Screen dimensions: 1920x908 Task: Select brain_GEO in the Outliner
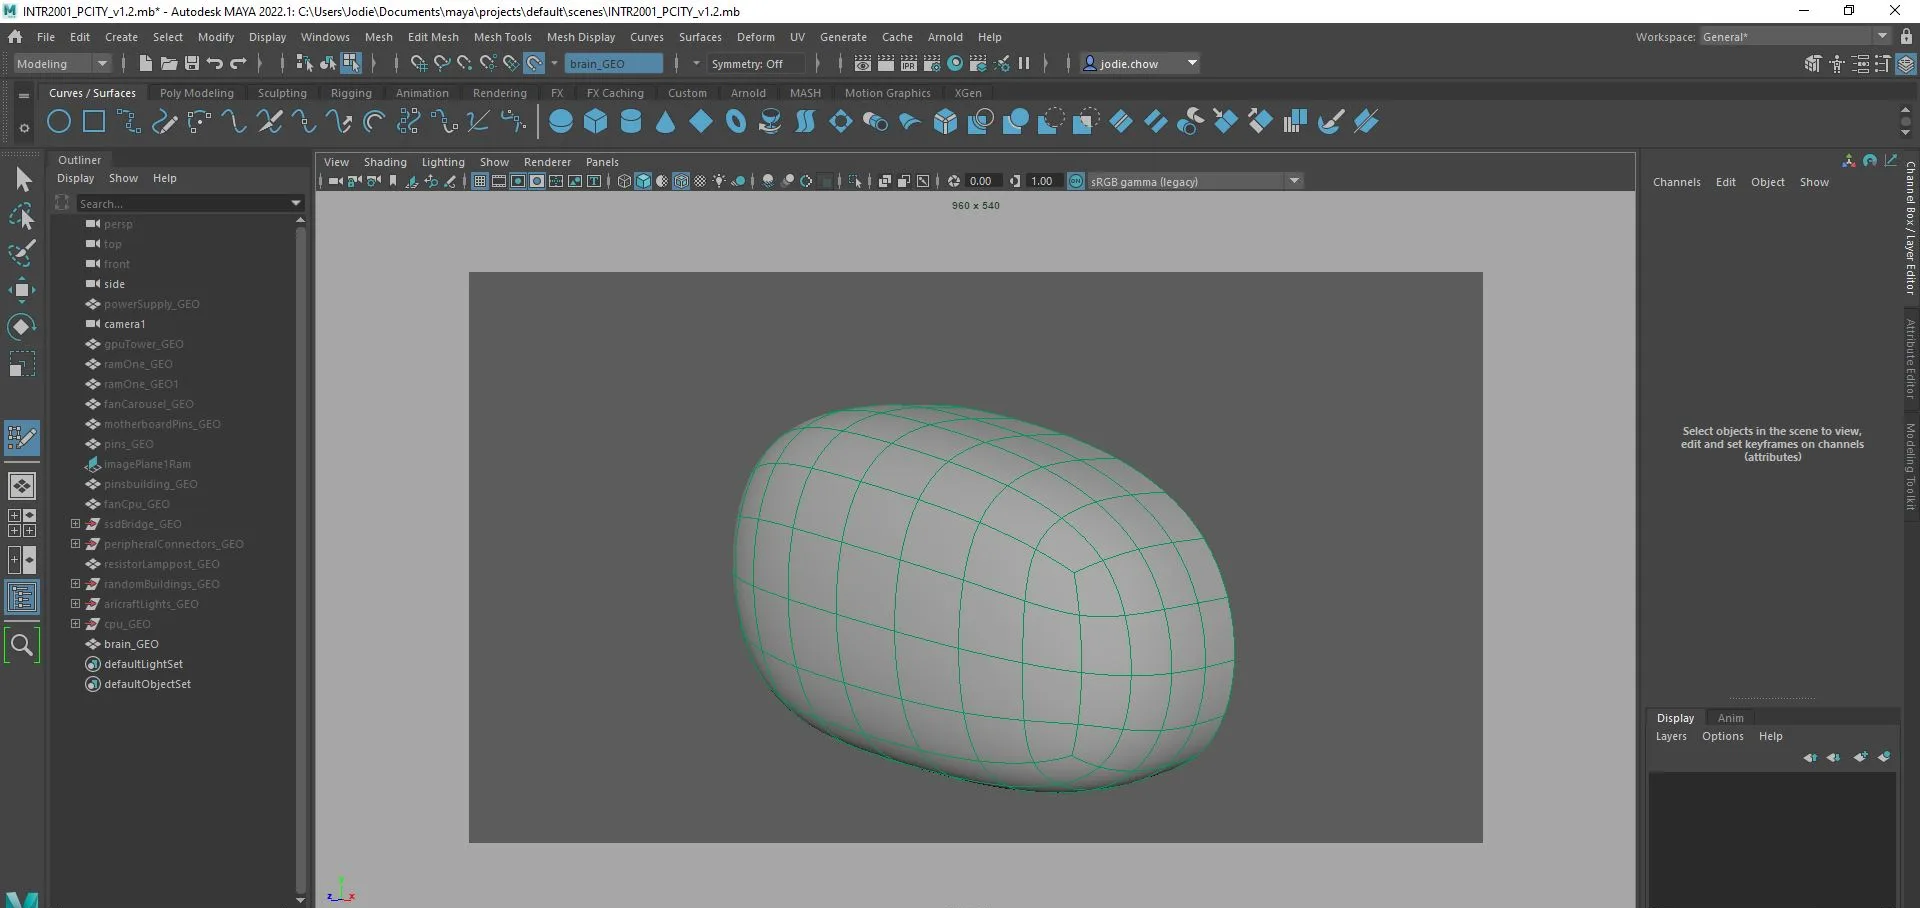(x=131, y=644)
